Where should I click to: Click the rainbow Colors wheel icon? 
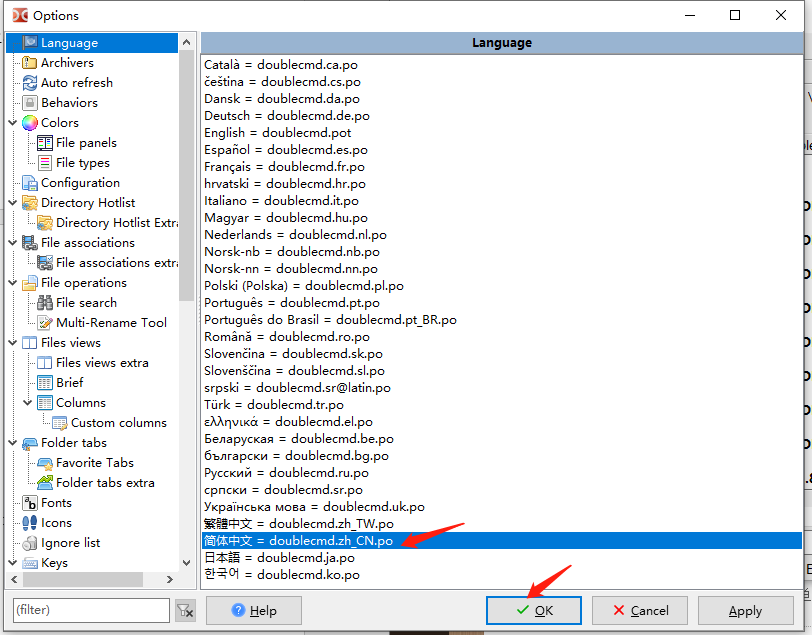(x=30, y=123)
